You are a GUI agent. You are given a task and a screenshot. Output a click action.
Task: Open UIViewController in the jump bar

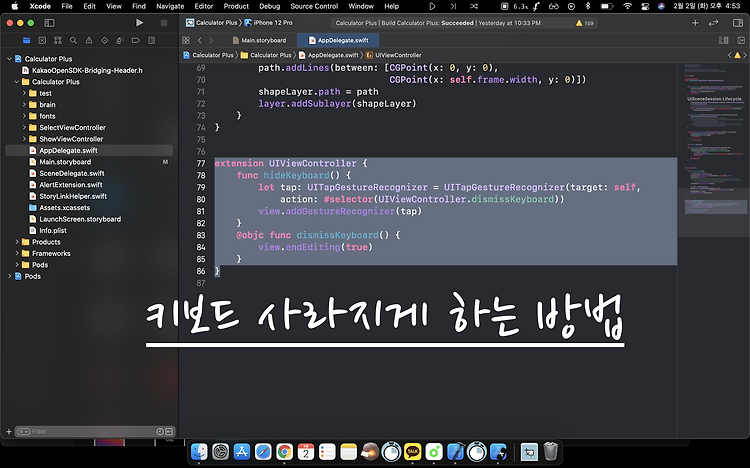(394, 55)
